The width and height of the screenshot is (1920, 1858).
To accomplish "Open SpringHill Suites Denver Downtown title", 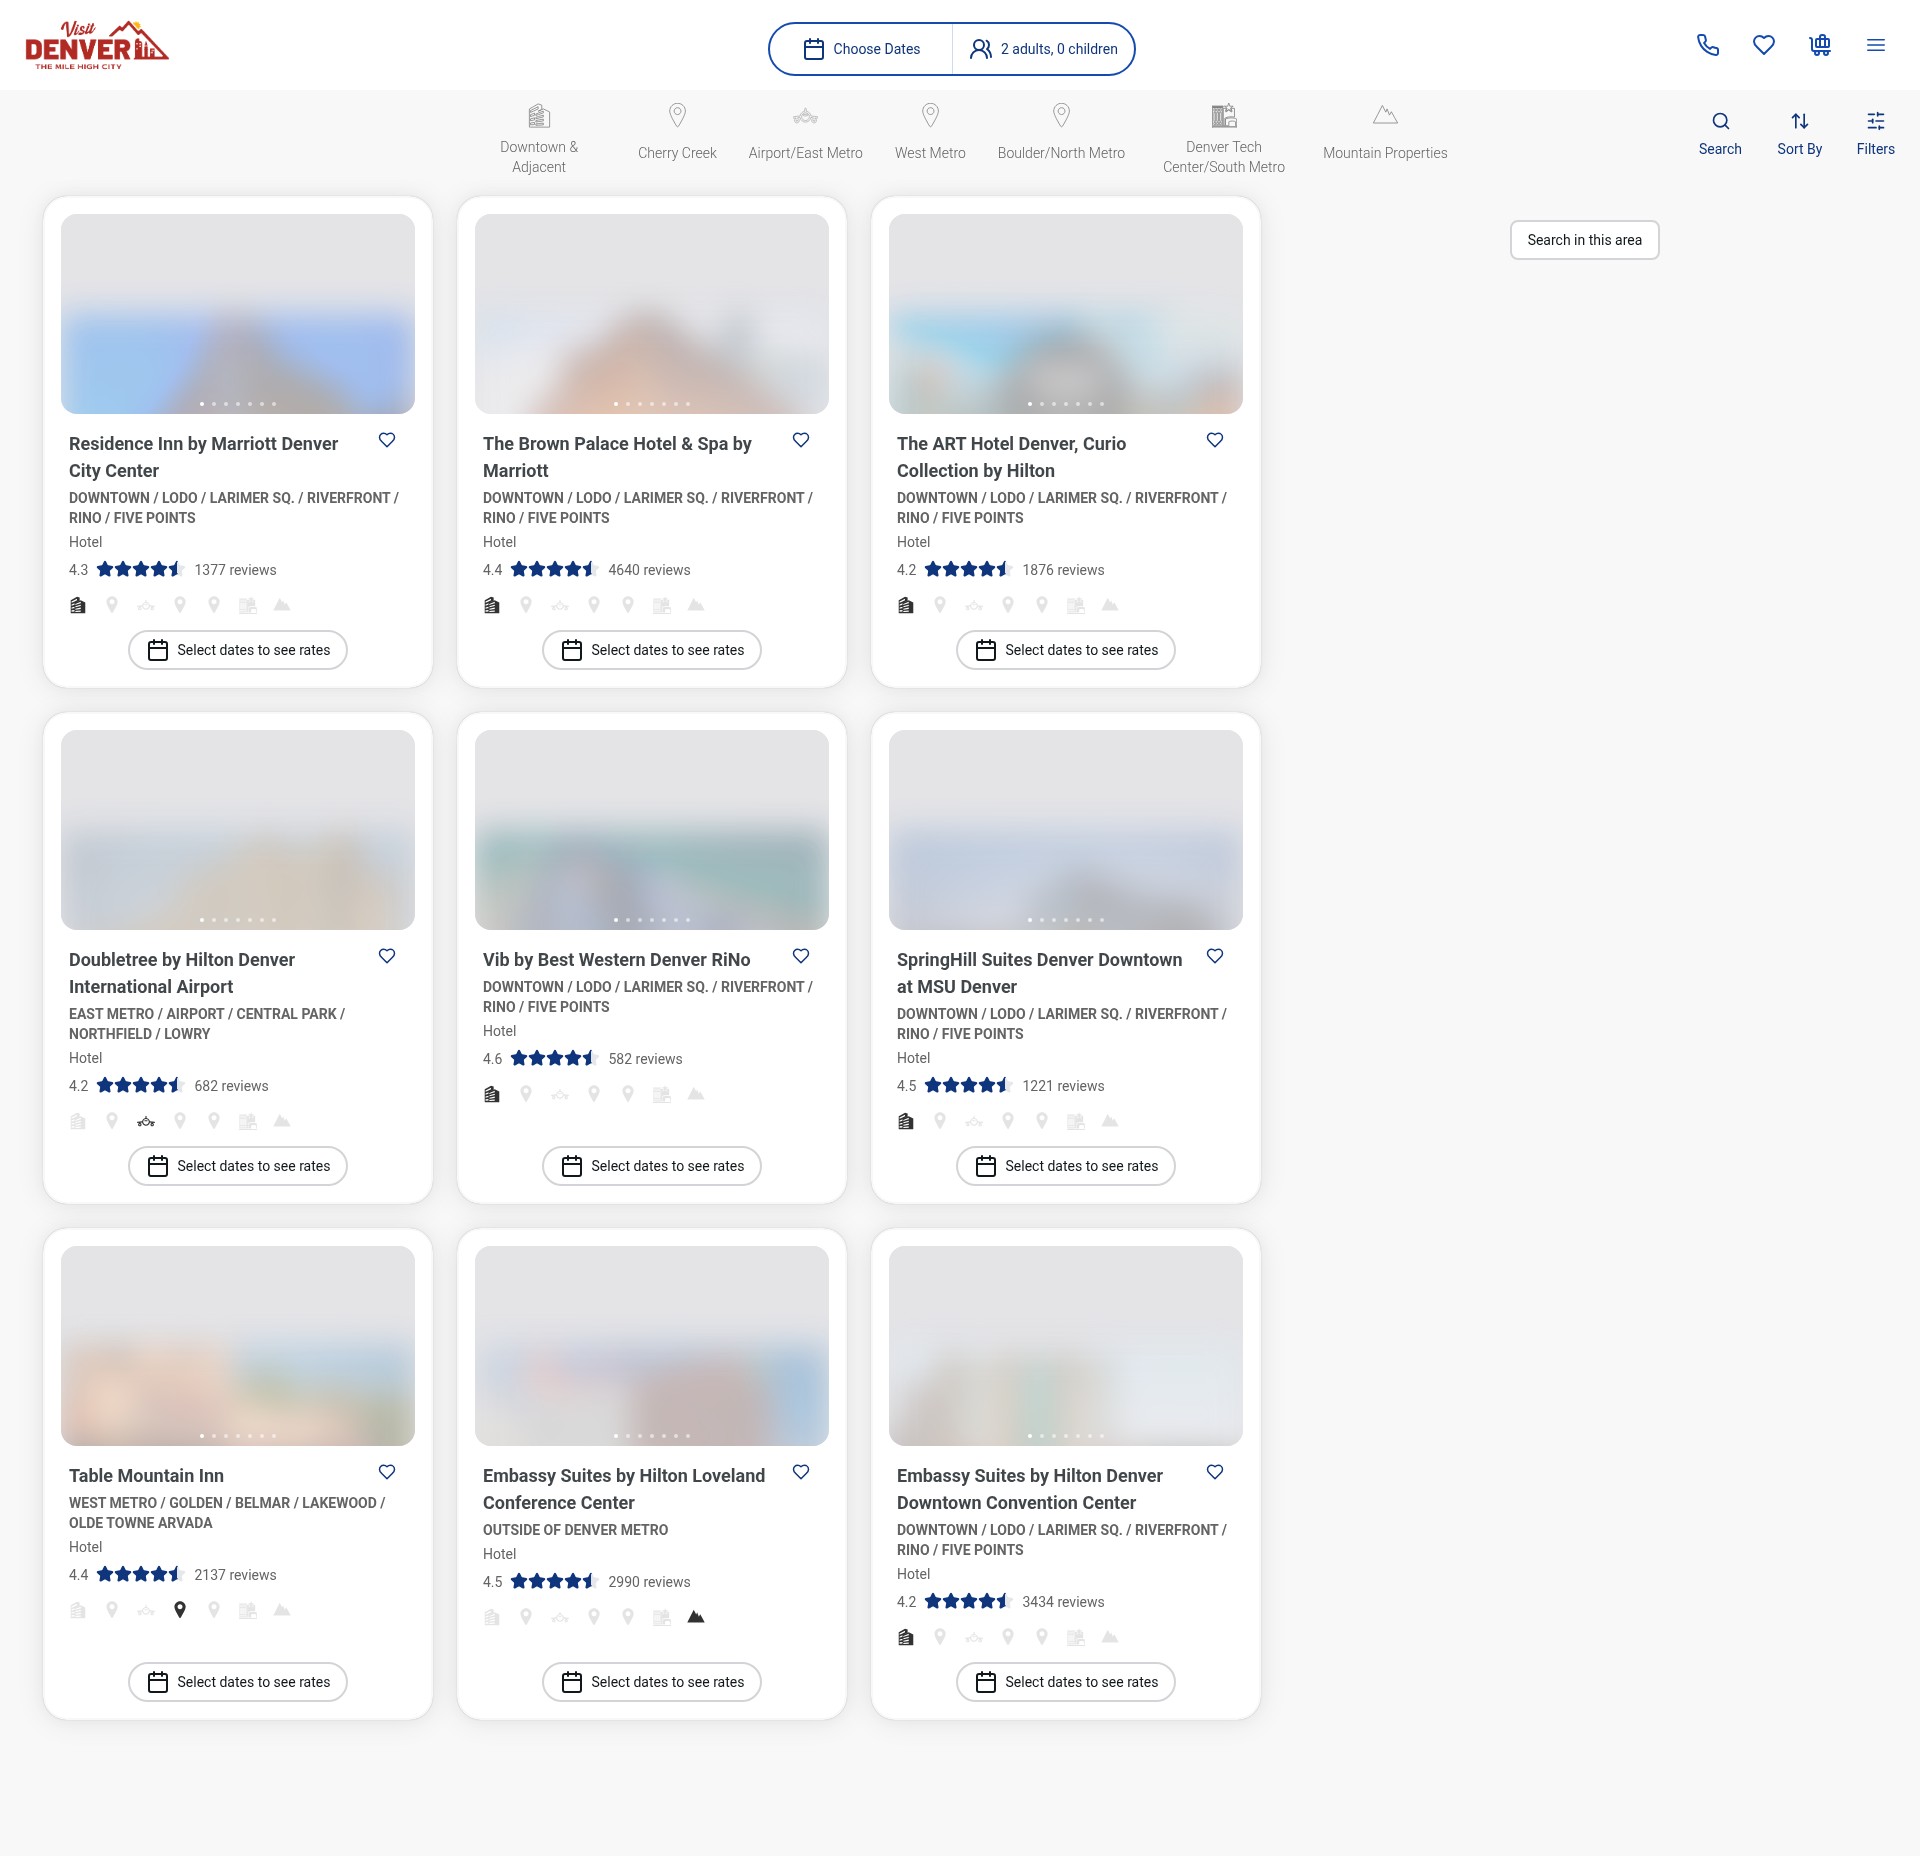I will coord(1040,973).
